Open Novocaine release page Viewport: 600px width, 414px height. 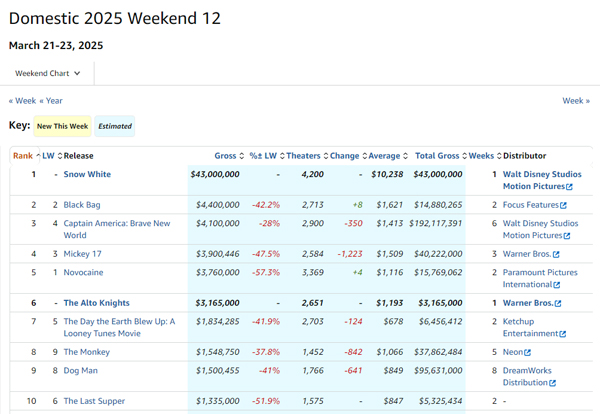pos(83,272)
